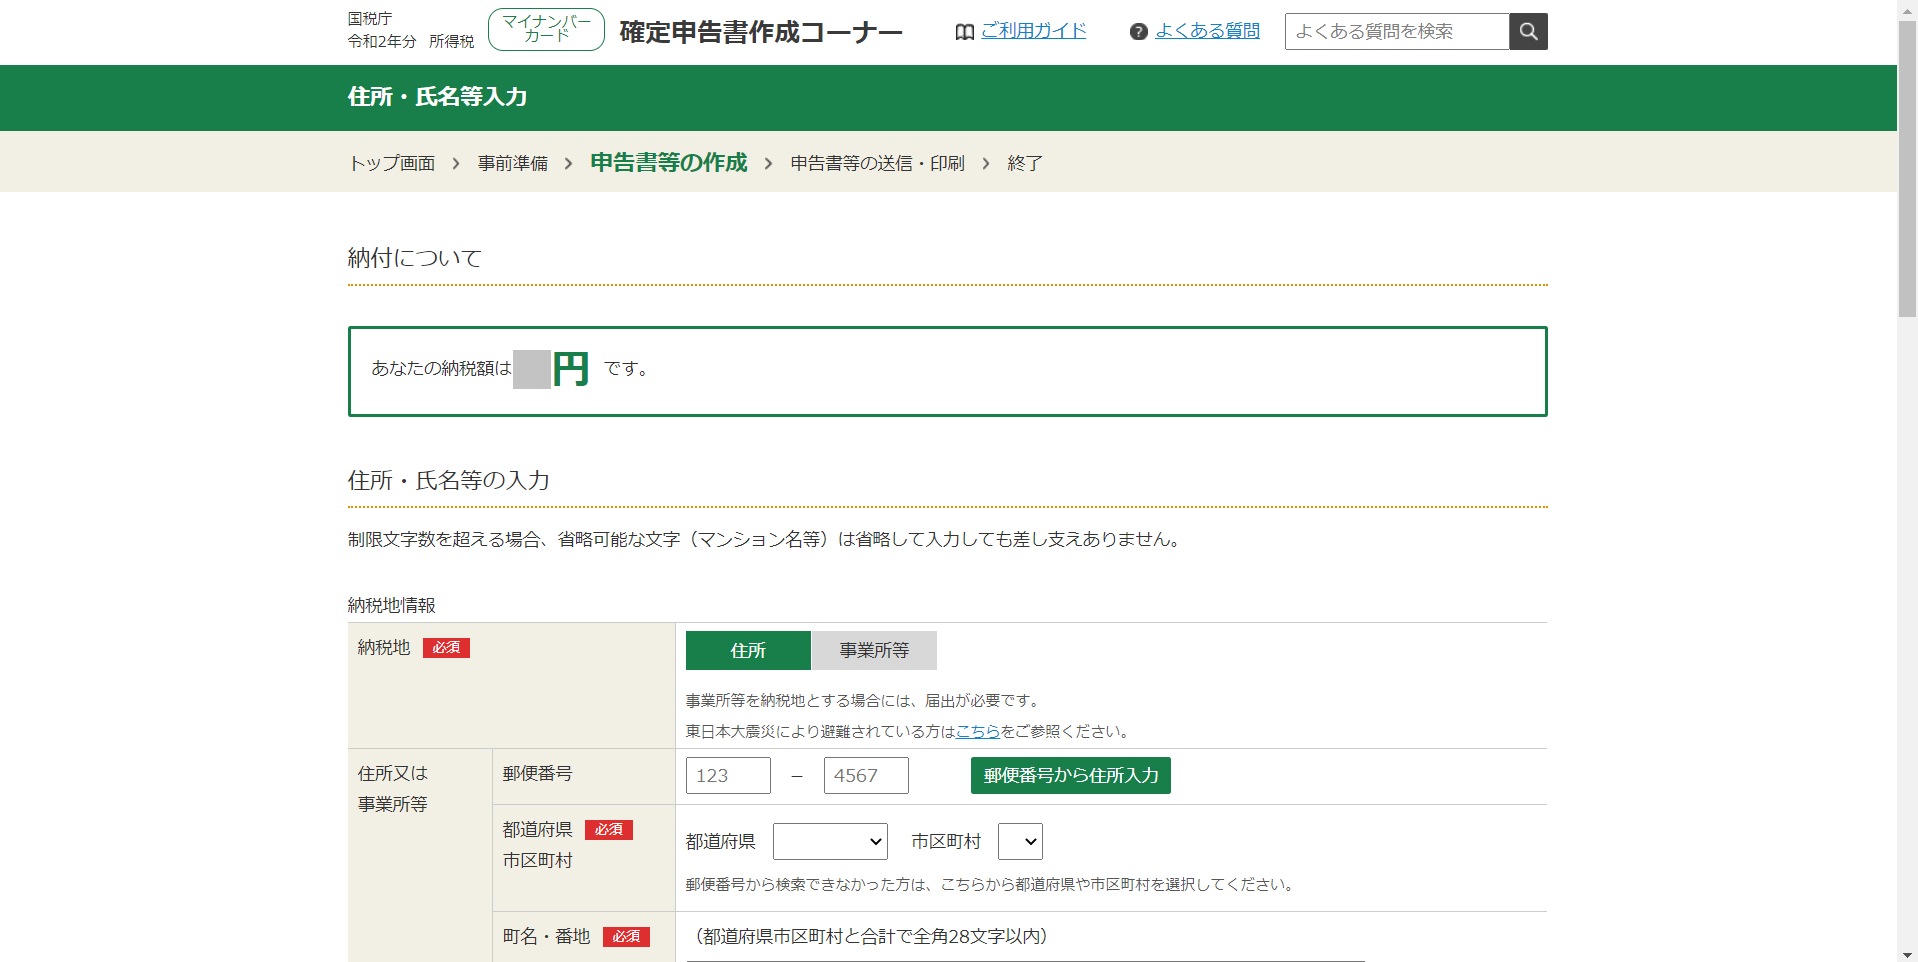Click the scrollbar down arrow

tap(1907, 954)
